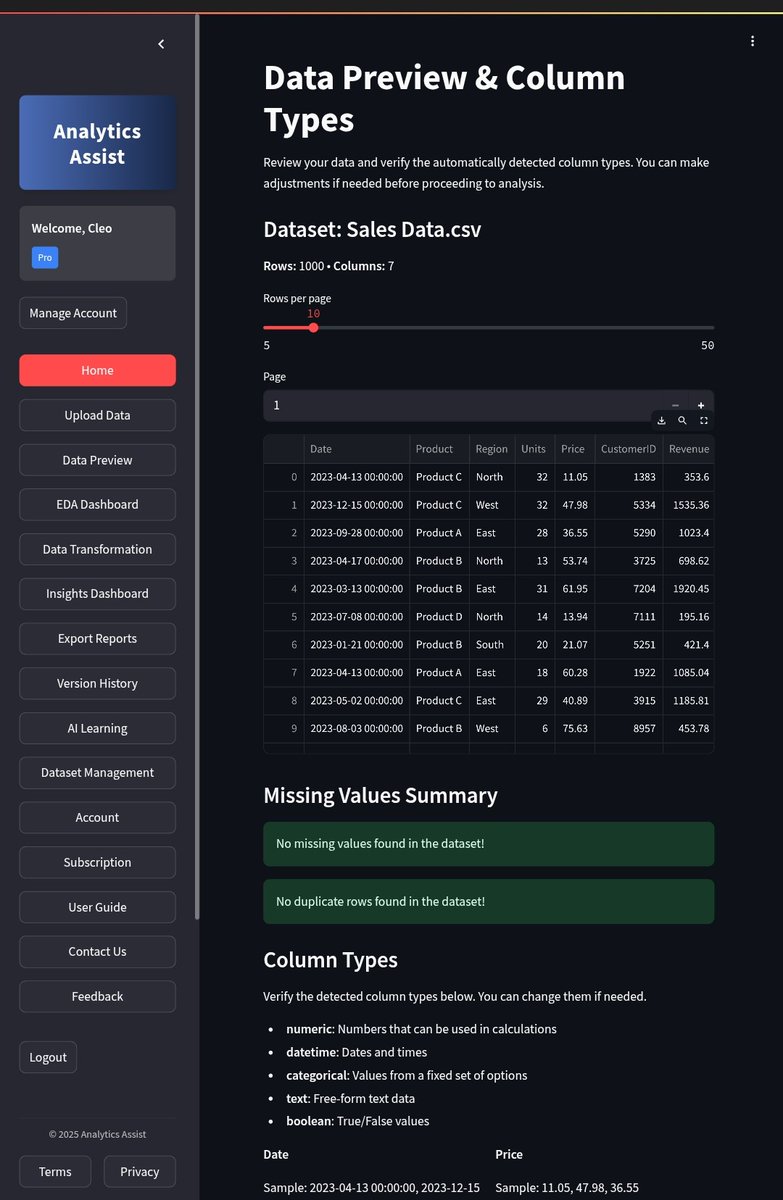
Task: Increase the Page number with the plus button
Action: 701,406
